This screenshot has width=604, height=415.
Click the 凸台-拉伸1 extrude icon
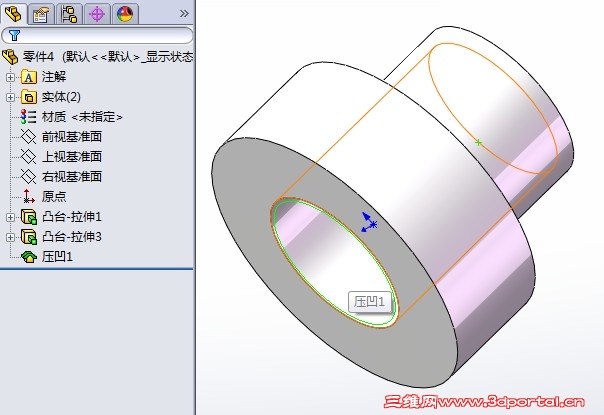(x=29, y=217)
